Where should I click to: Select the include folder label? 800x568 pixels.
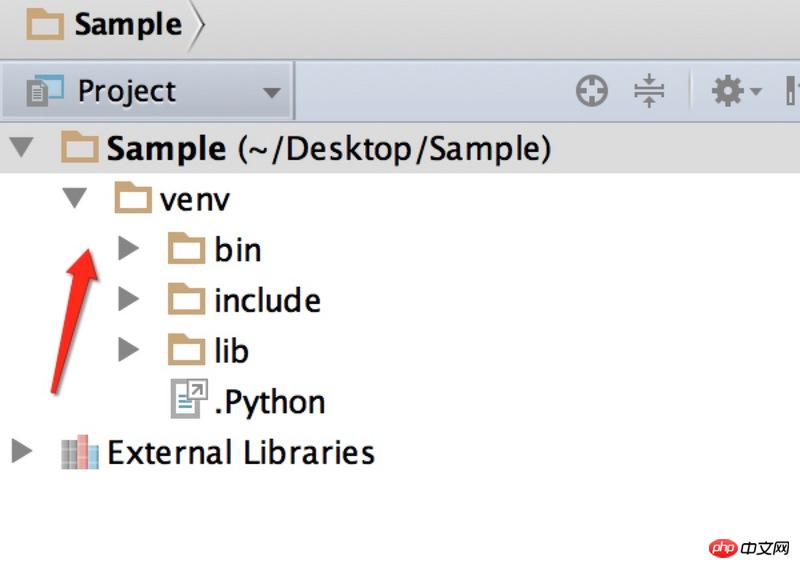(267, 300)
